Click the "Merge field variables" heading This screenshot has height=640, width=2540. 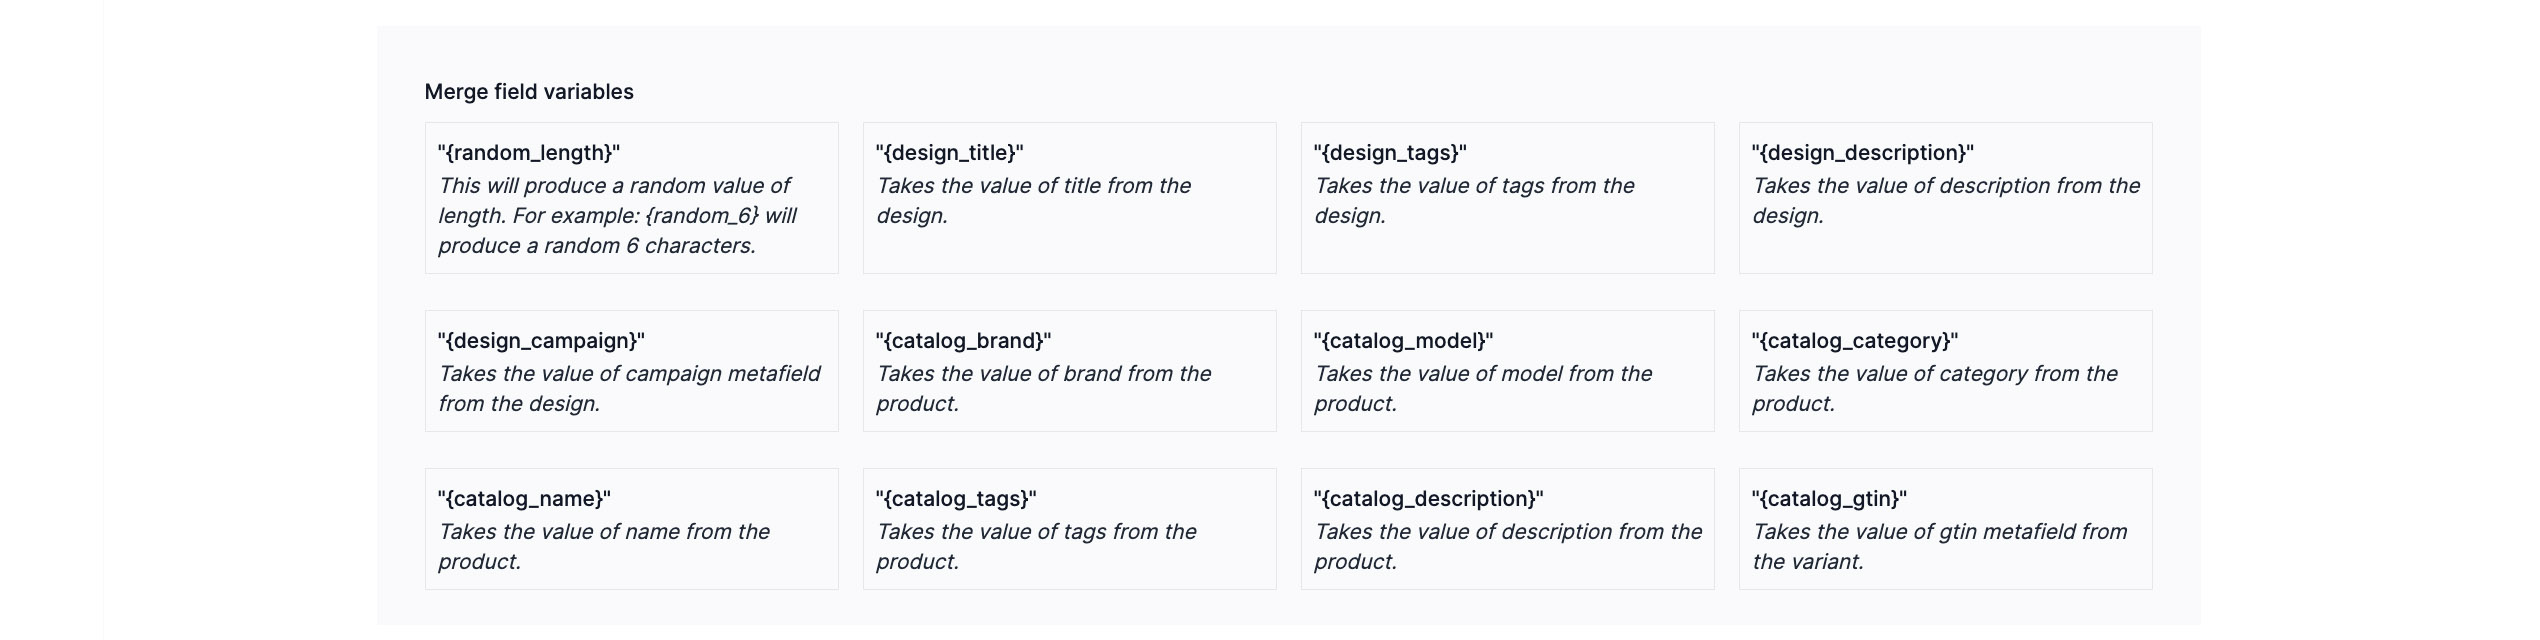[529, 92]
